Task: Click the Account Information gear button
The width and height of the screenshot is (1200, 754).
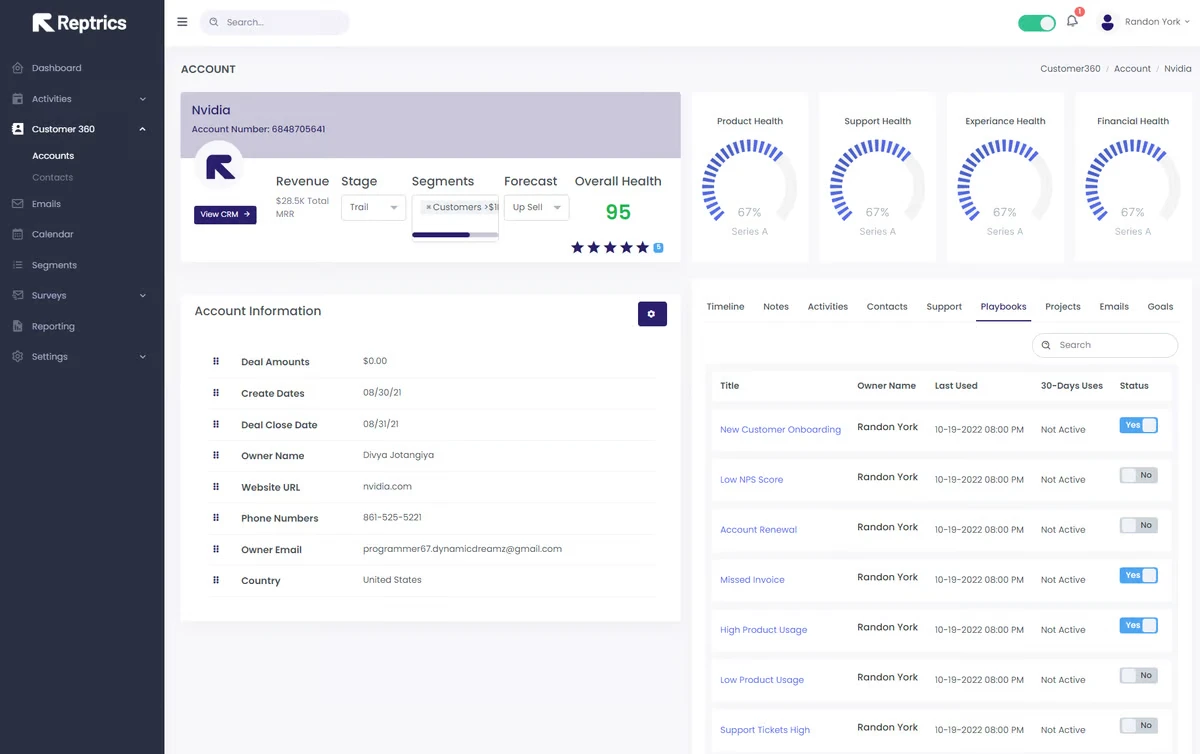Action: coord(652,314)
